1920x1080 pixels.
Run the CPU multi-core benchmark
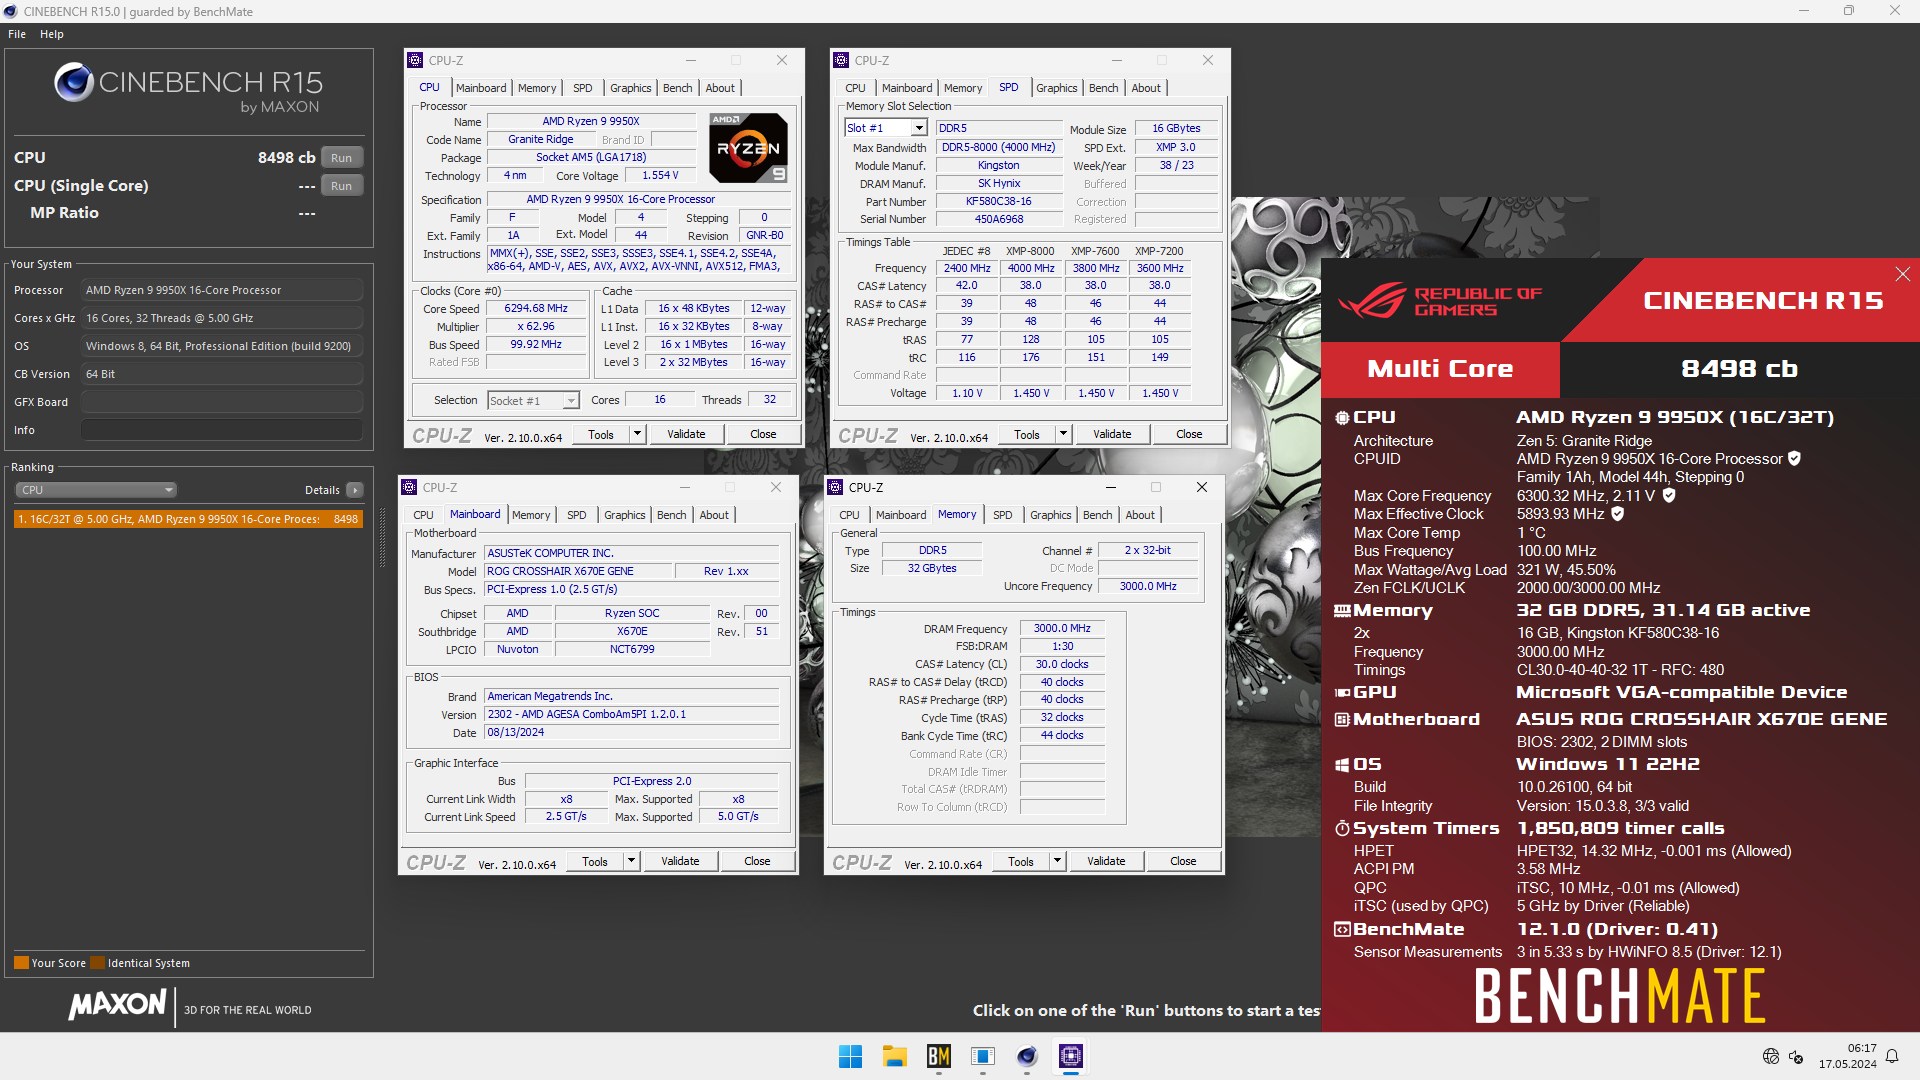pos(341,158)
